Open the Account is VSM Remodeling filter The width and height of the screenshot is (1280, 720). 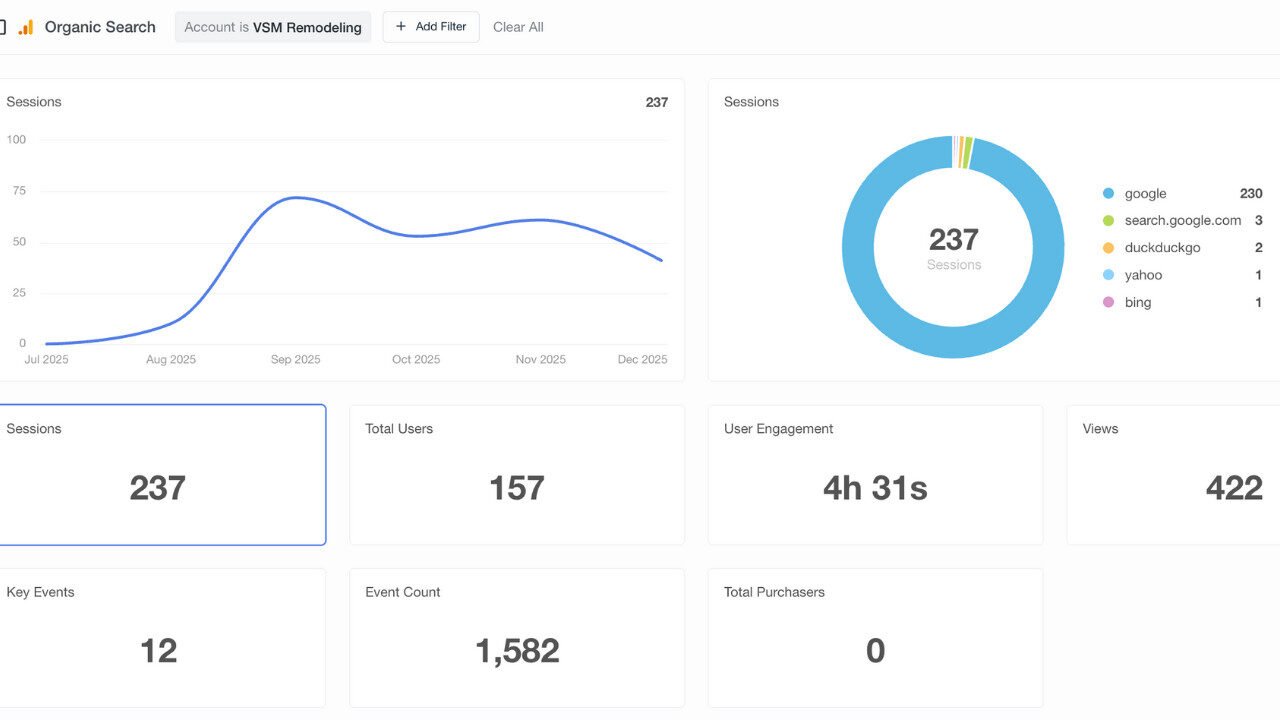(x=272, y=27)
